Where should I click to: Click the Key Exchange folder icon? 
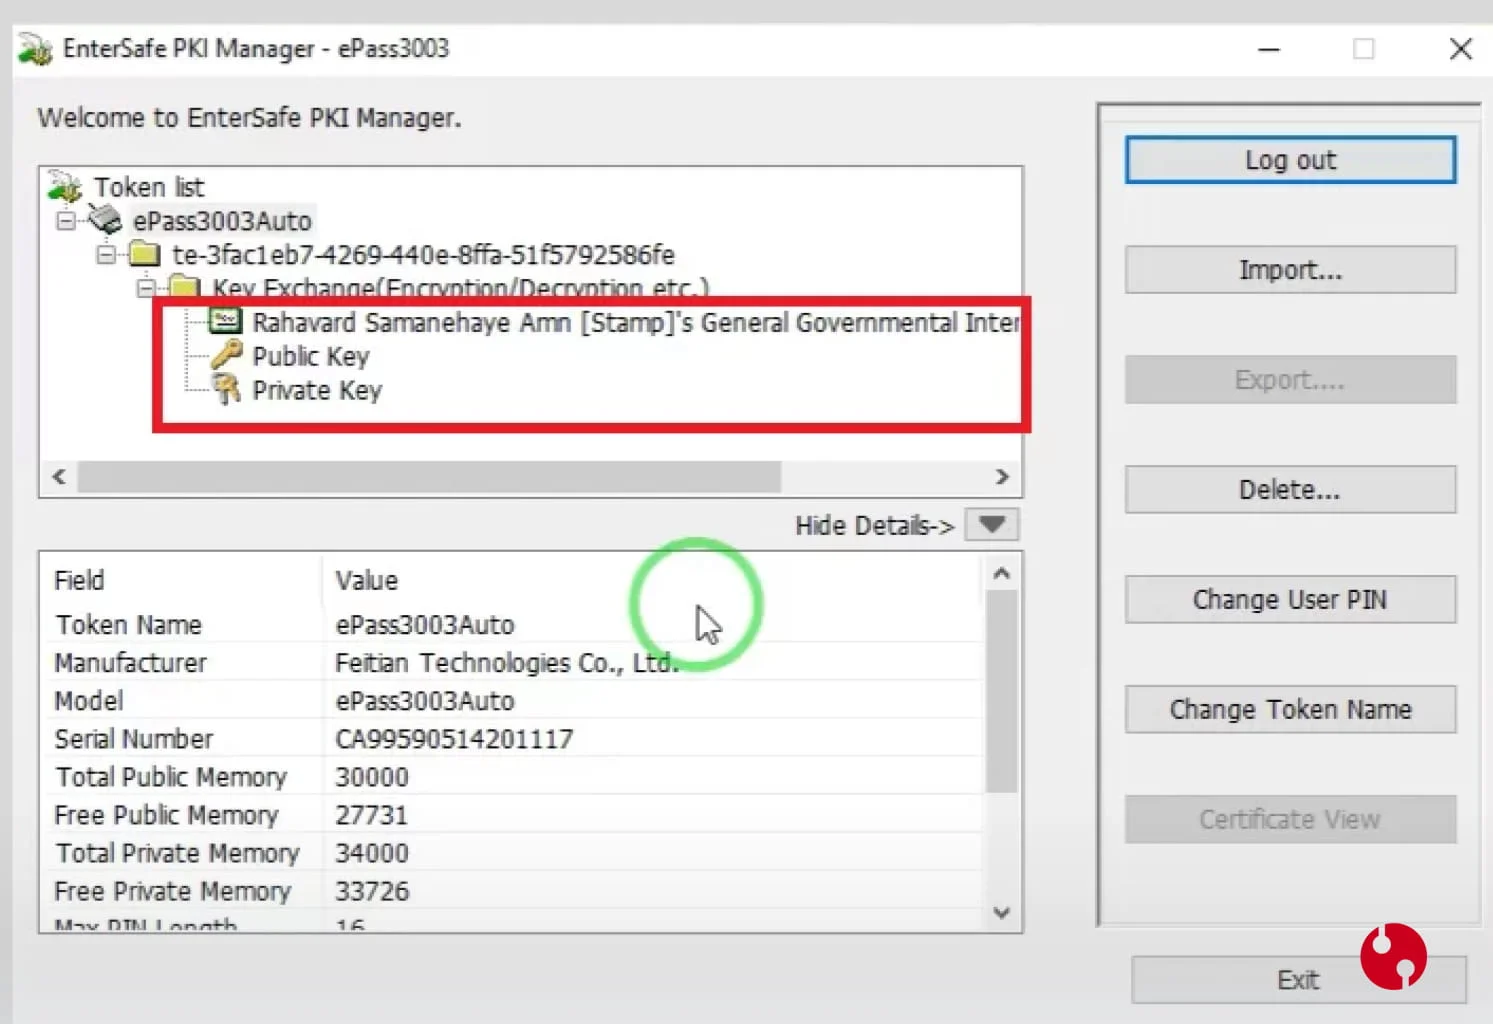(x=184, y=288)
